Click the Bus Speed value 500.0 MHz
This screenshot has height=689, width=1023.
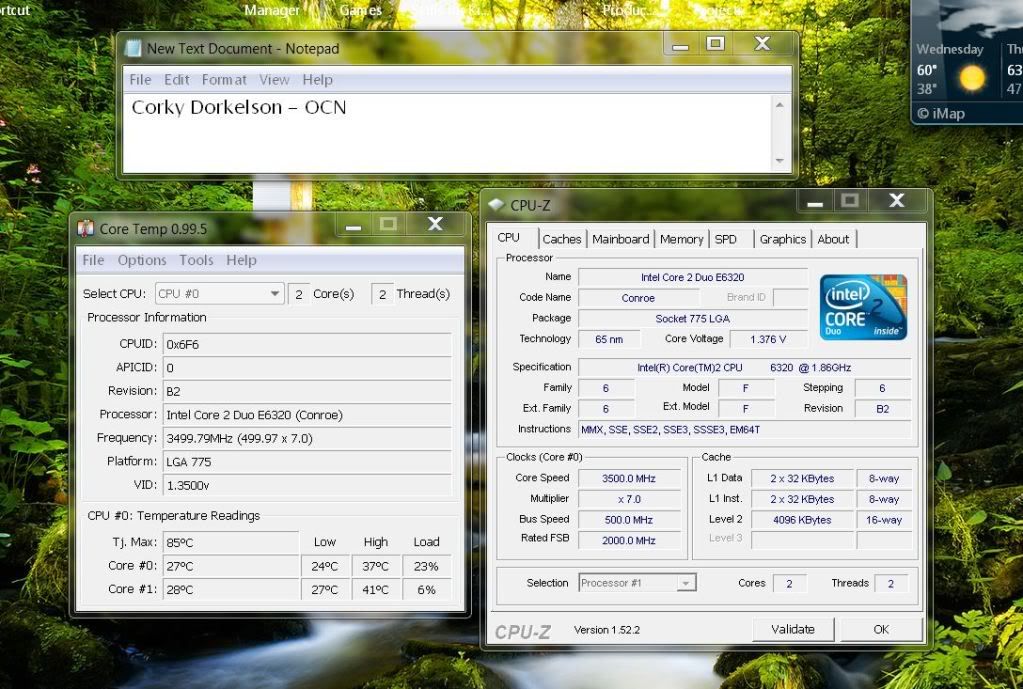click(629, 520)
